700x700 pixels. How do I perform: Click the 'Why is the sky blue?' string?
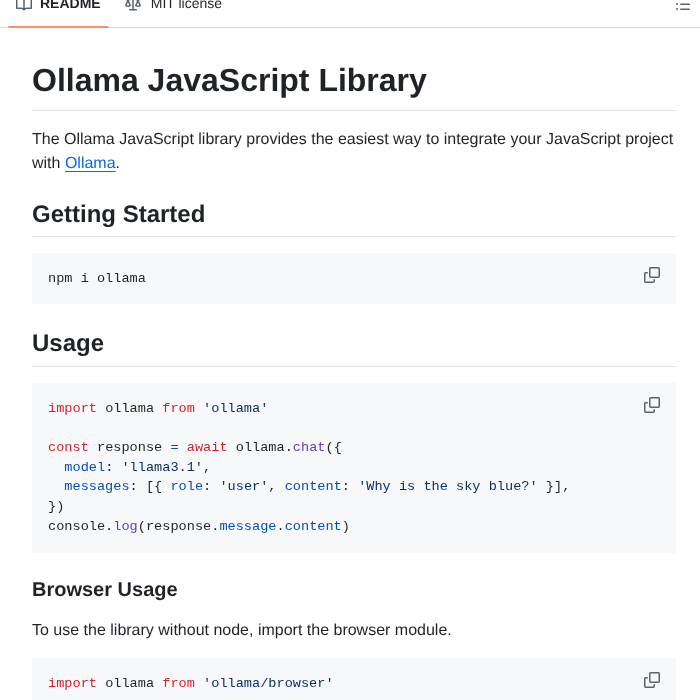tap(447, 486)
